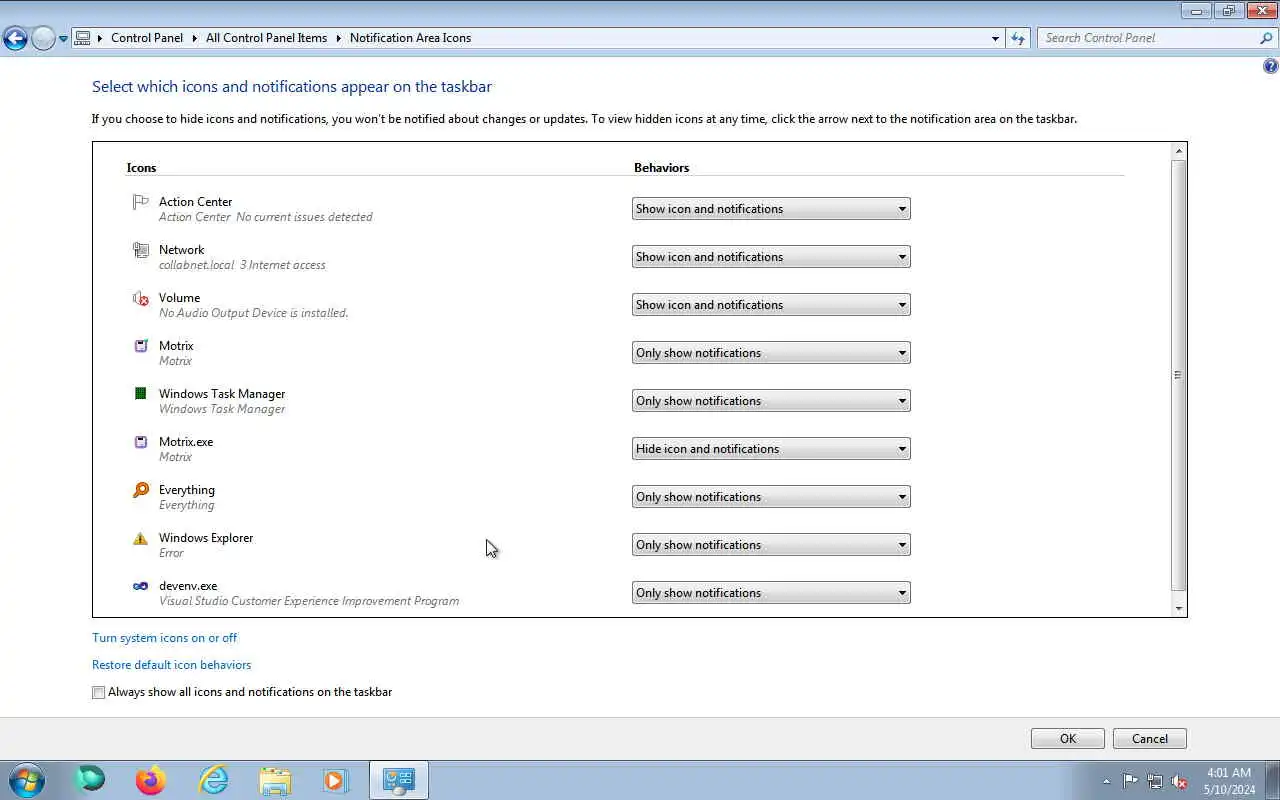Click the devenv.exe Visual Studio icon

[141, 586]
